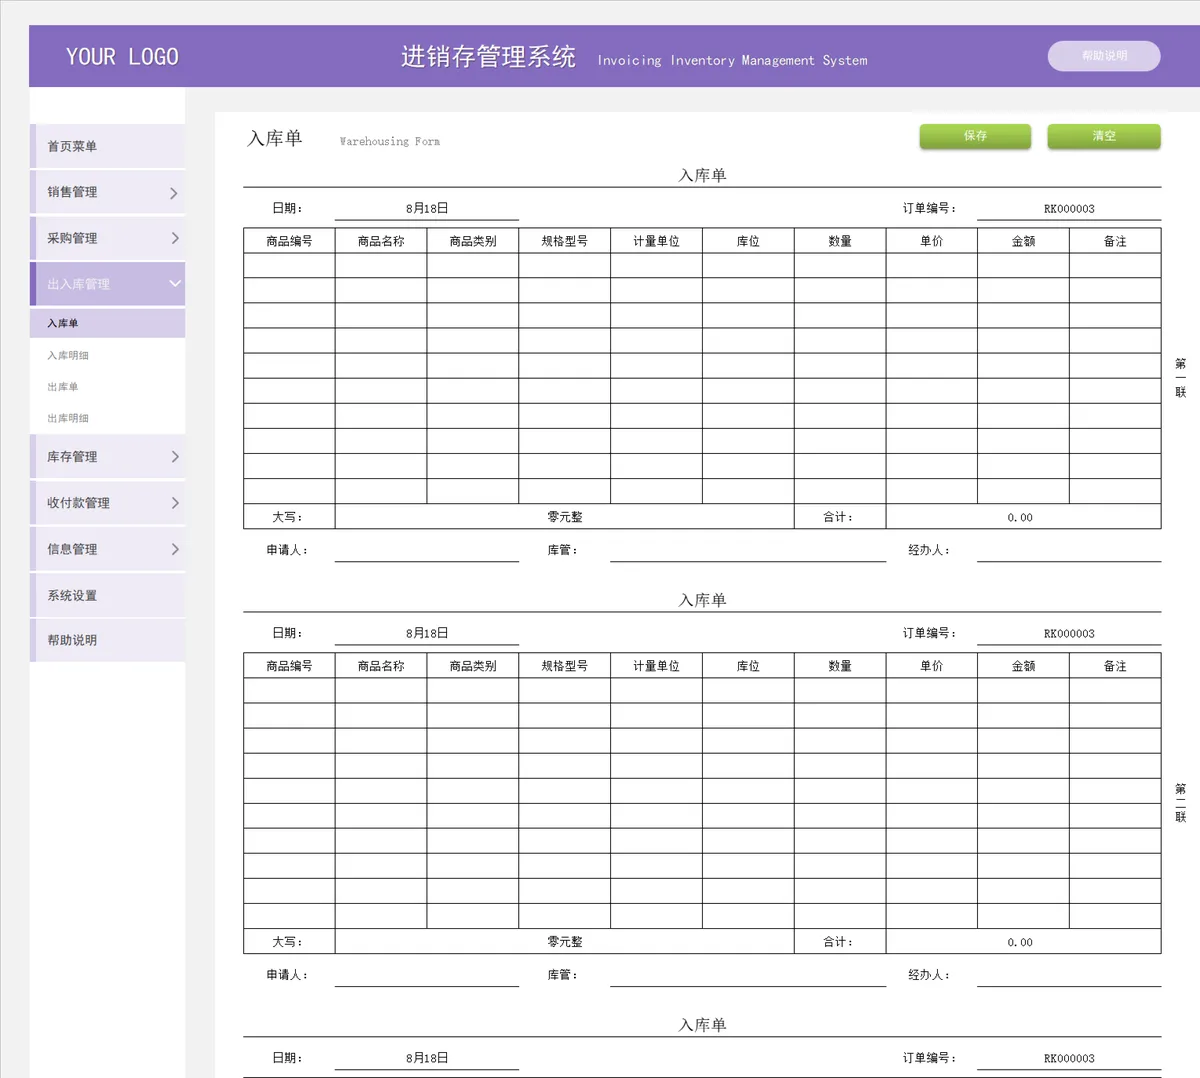Click the 库管 field in second form
The width and height of the screenshot is (1200, 1078).
(748, 975)
